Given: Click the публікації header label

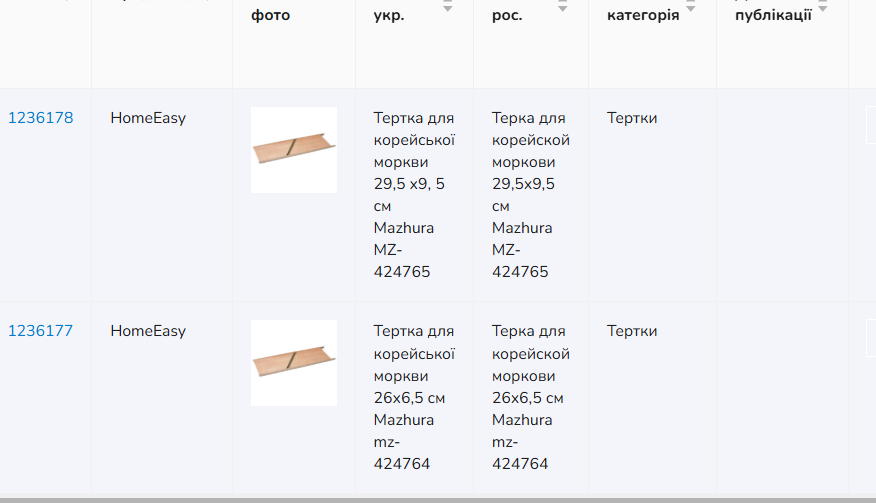Looking at the screenshot, I should 773,15.
